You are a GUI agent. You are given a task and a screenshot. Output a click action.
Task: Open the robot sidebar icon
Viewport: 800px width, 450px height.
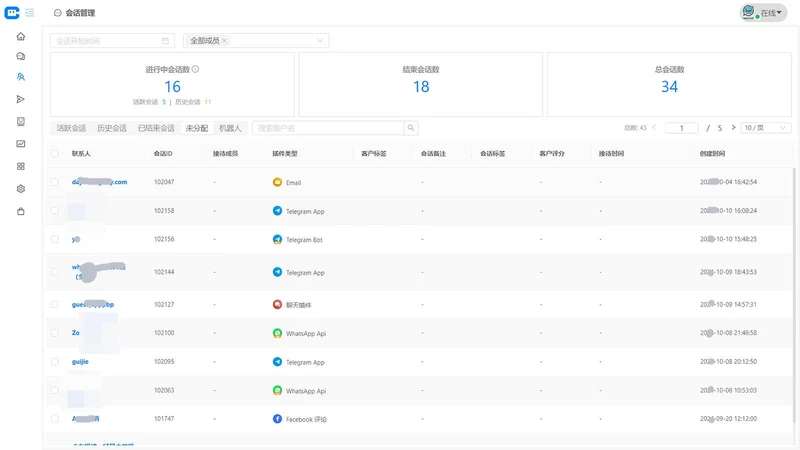pos(21,121)
